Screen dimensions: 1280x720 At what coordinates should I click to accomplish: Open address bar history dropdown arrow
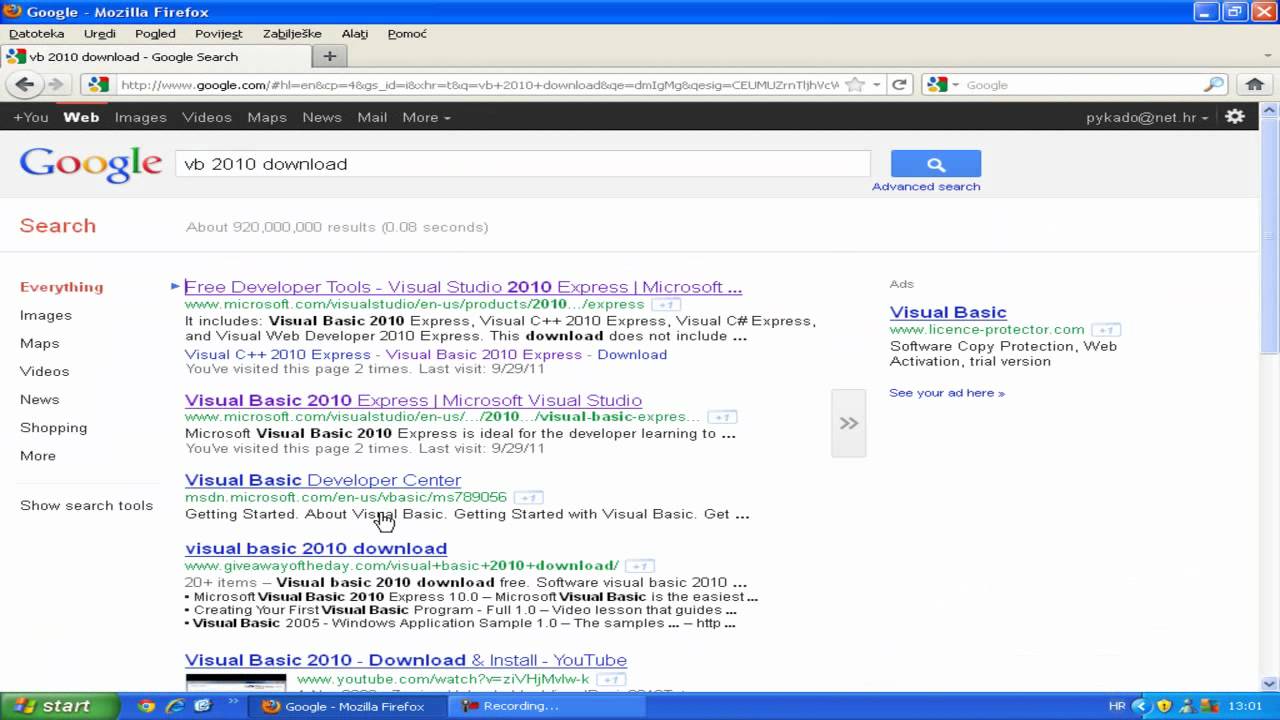pos(877,85)
